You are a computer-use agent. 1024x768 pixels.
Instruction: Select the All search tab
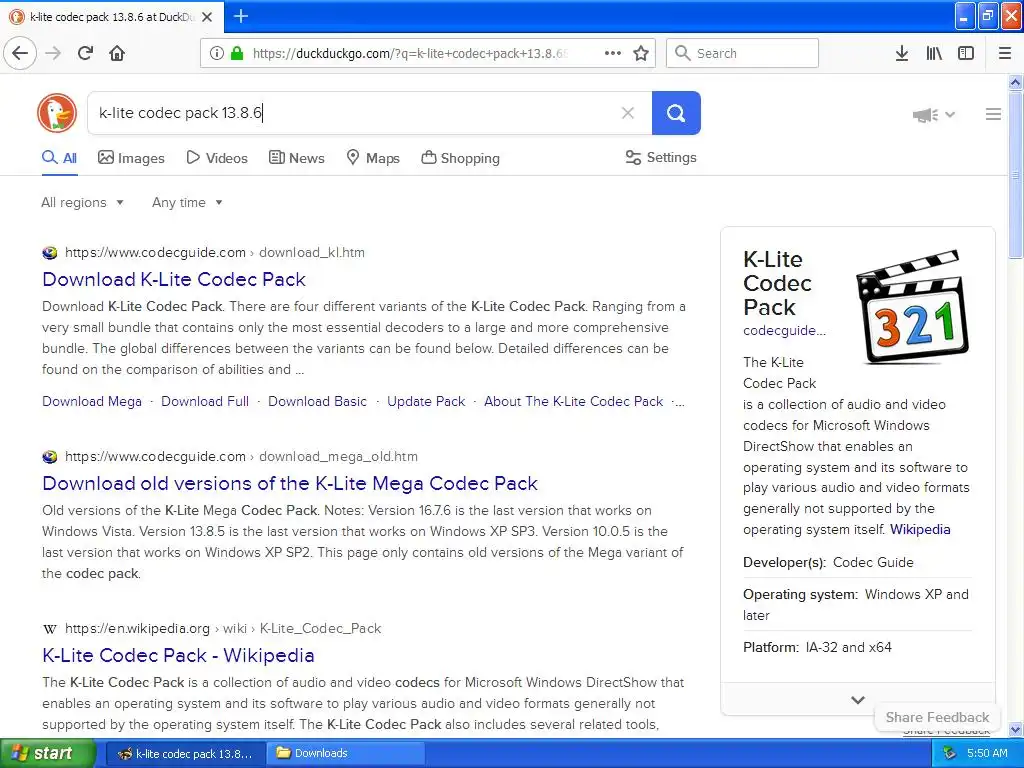click(x=59, y=158)
